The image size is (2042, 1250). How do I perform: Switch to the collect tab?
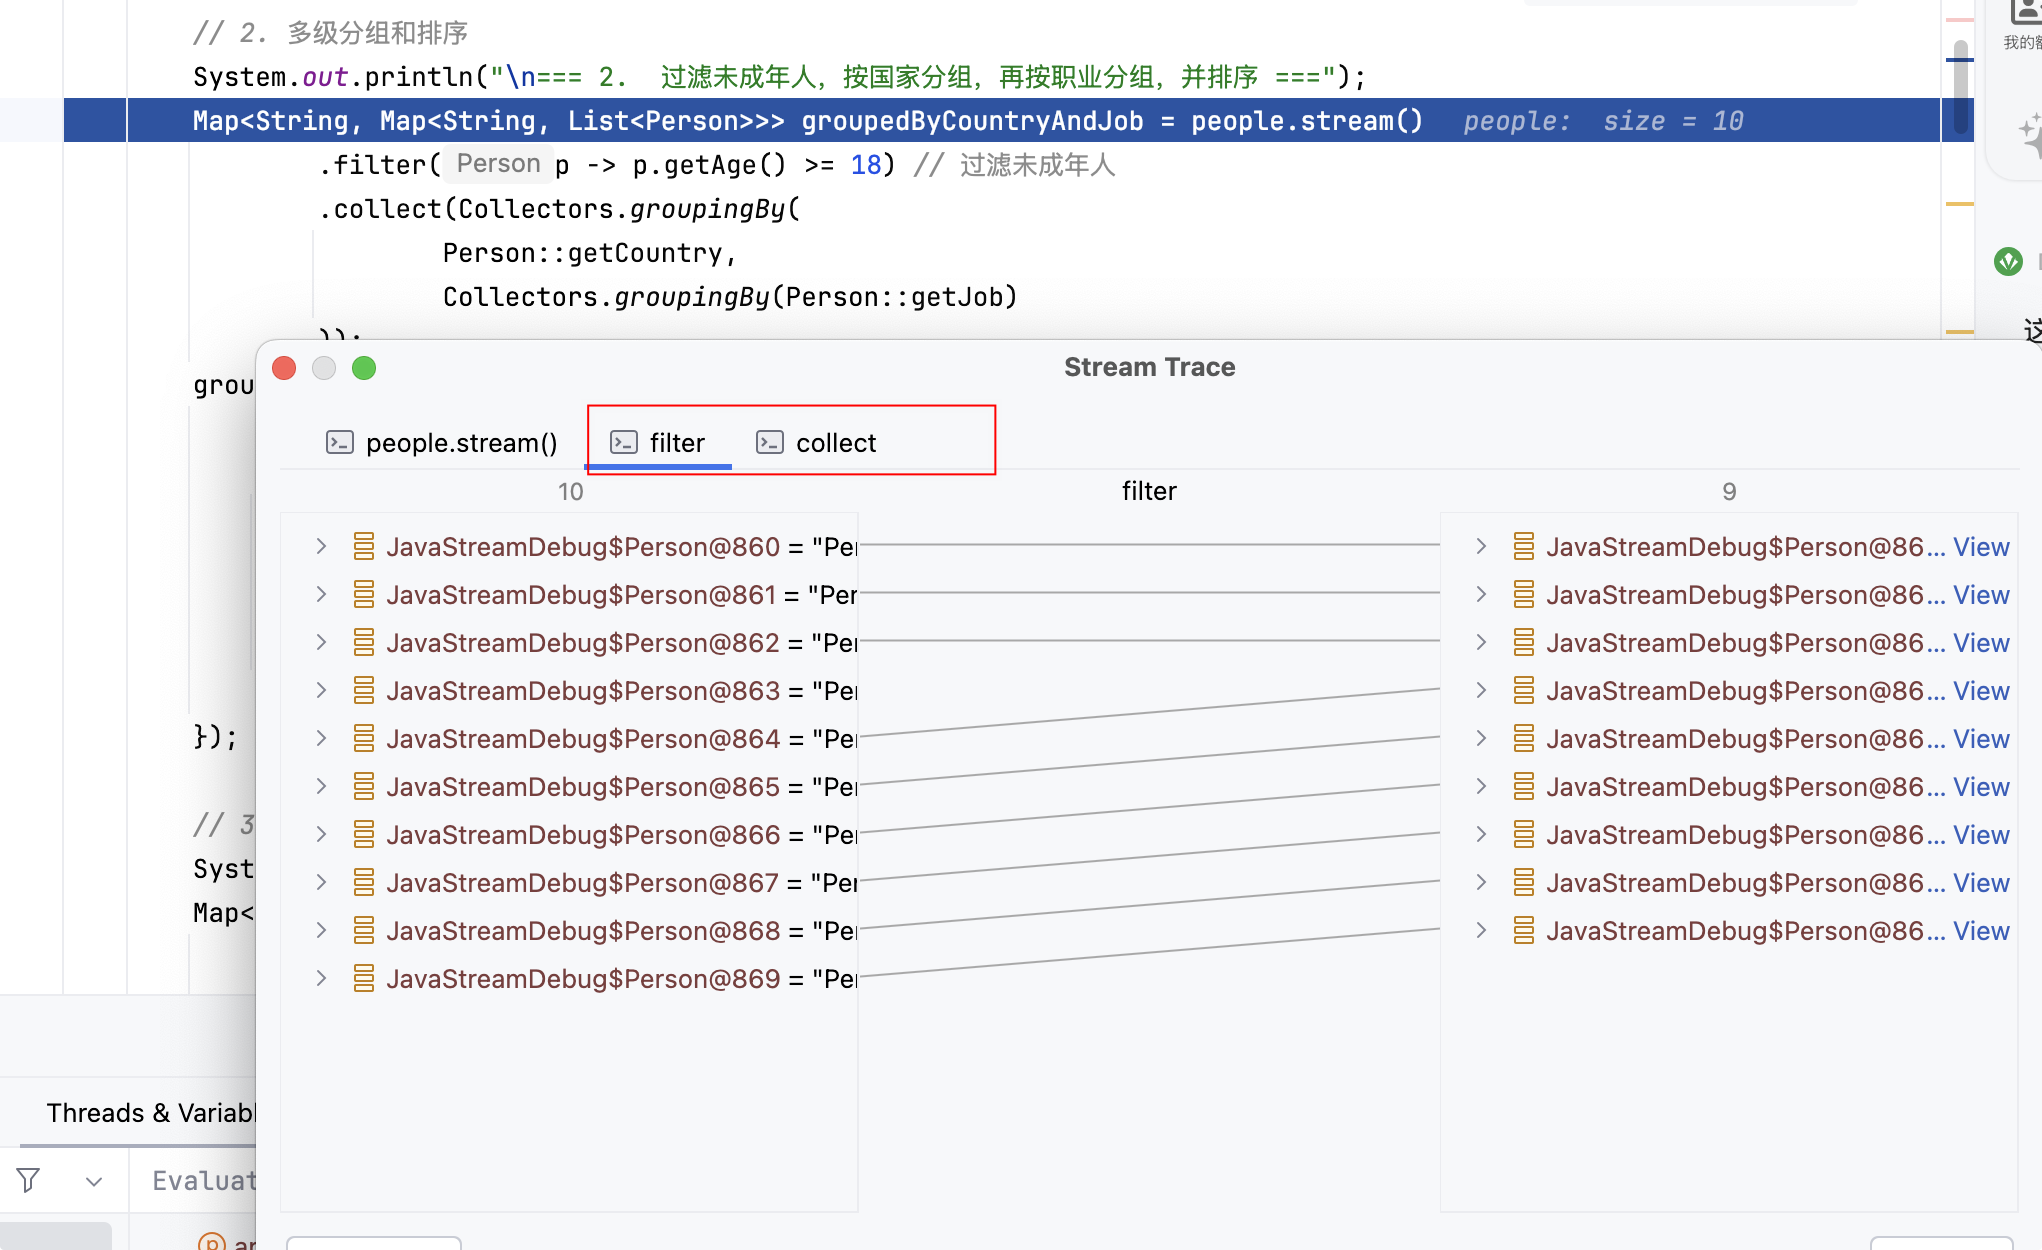[835, 442]
